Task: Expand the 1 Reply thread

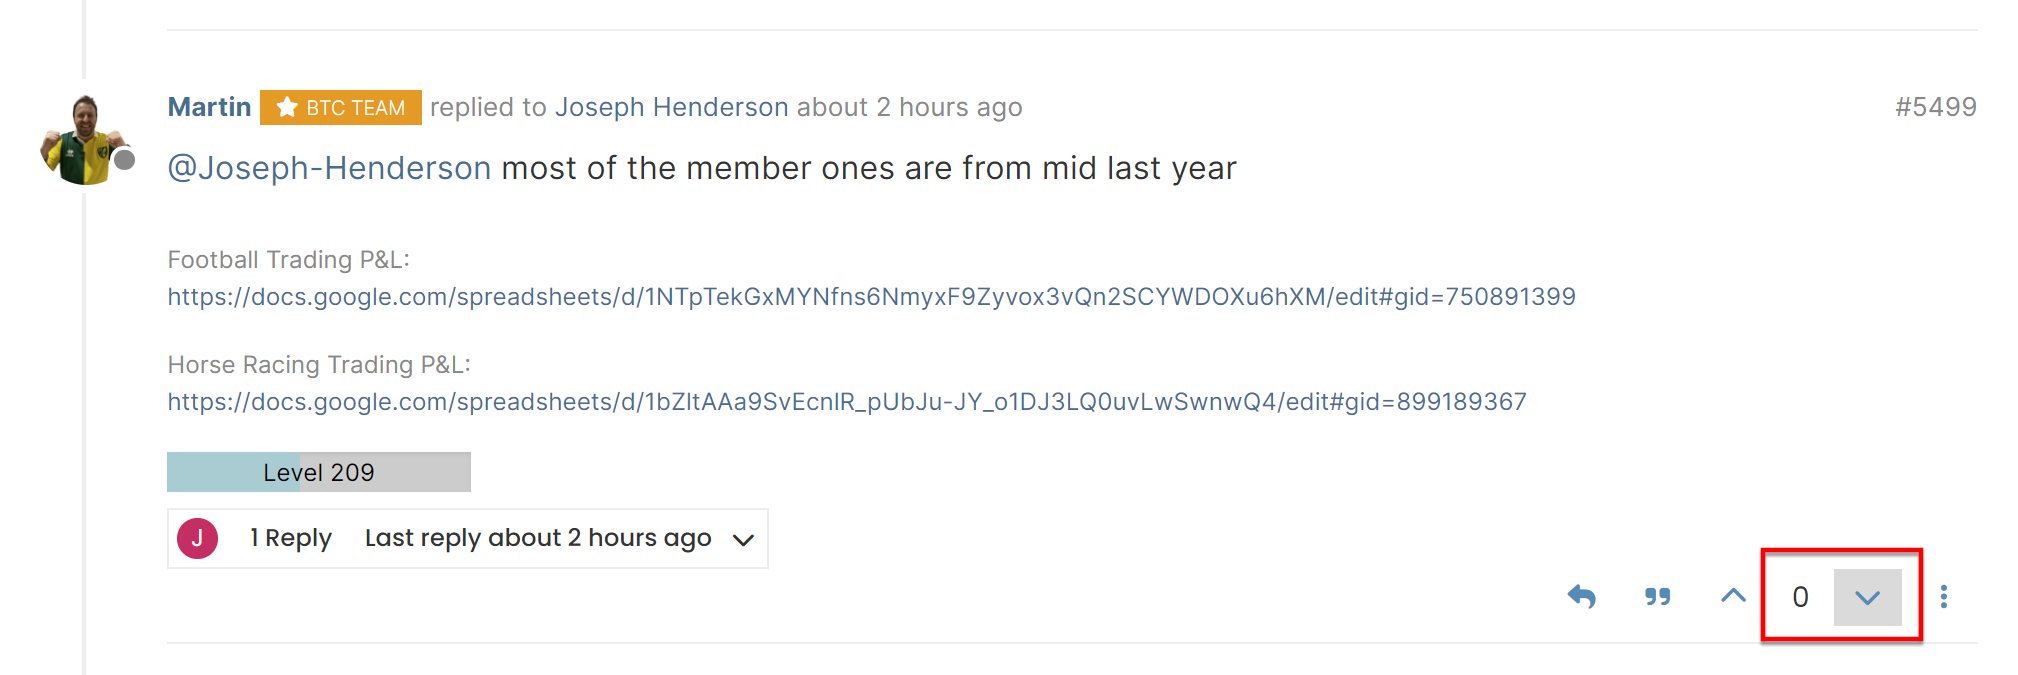Action: click(x=291, y=538)
